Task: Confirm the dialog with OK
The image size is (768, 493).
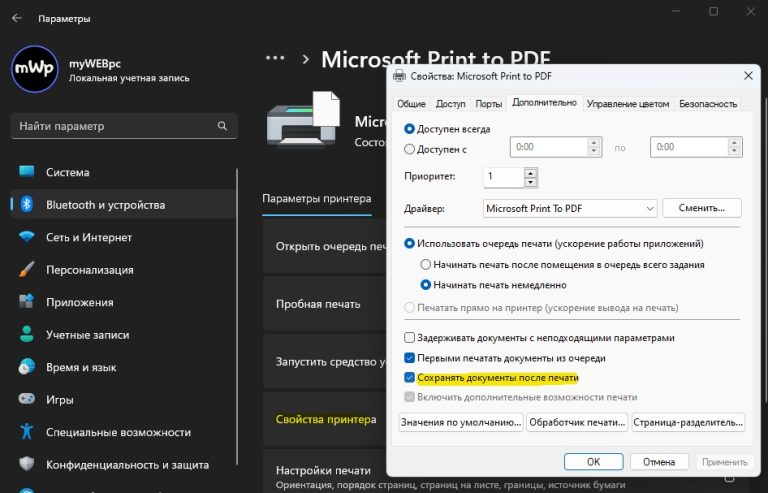Action: pyautogui.click(x=593, y=462)
